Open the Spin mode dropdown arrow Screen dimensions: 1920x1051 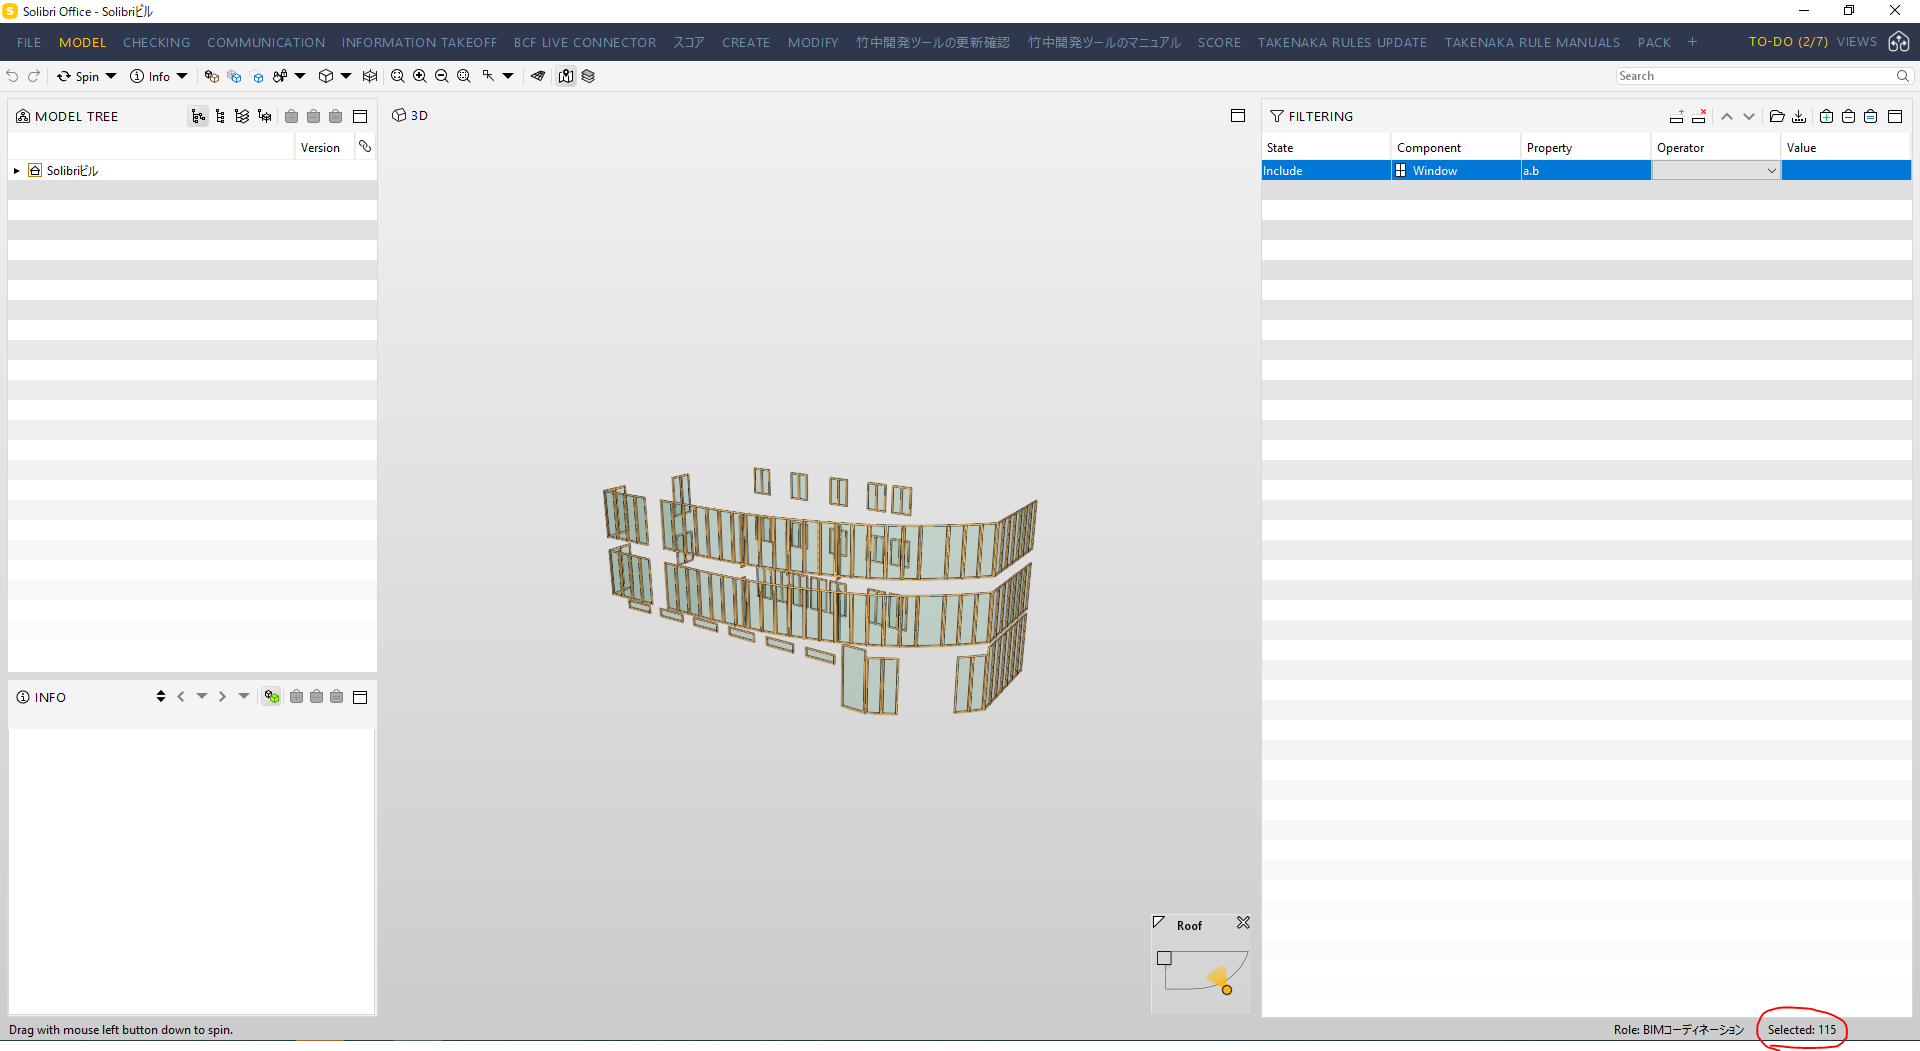coord(111,76)
